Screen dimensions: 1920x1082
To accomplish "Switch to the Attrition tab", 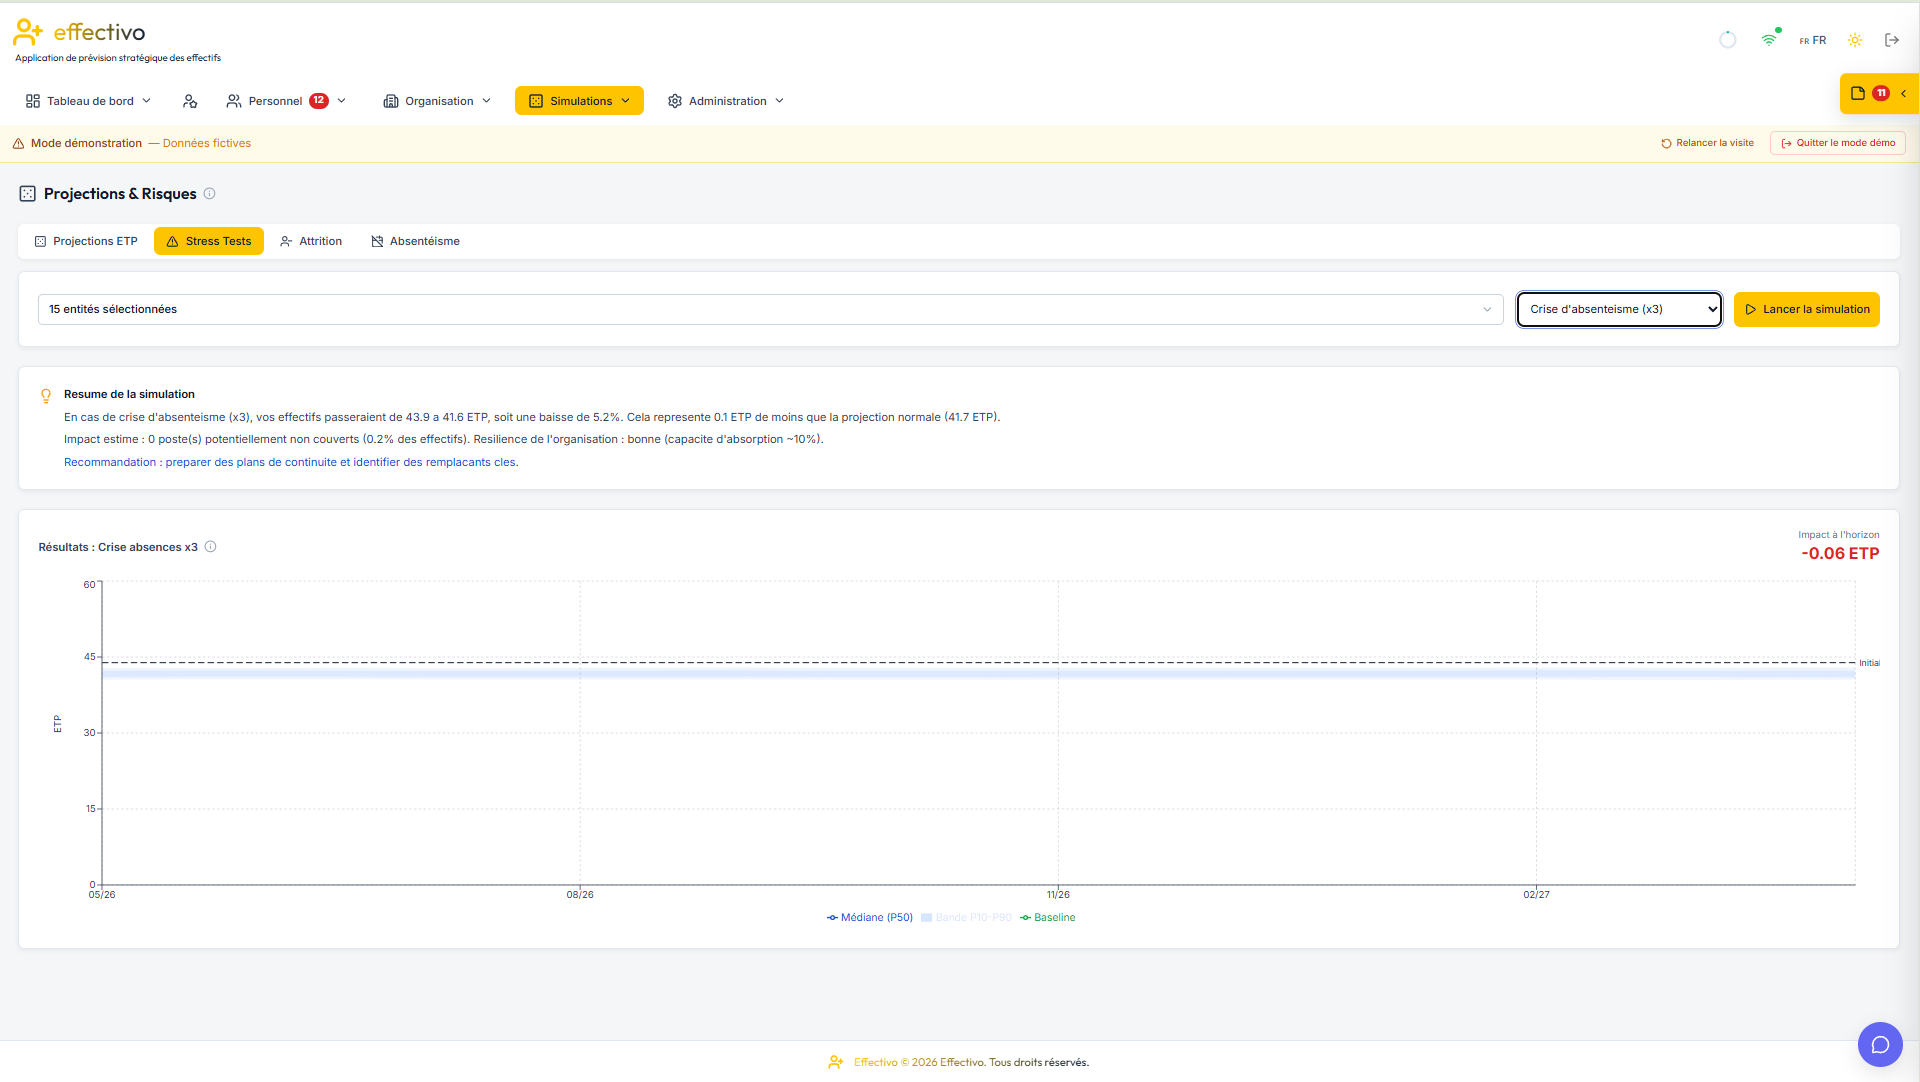I will click(311, 242).
